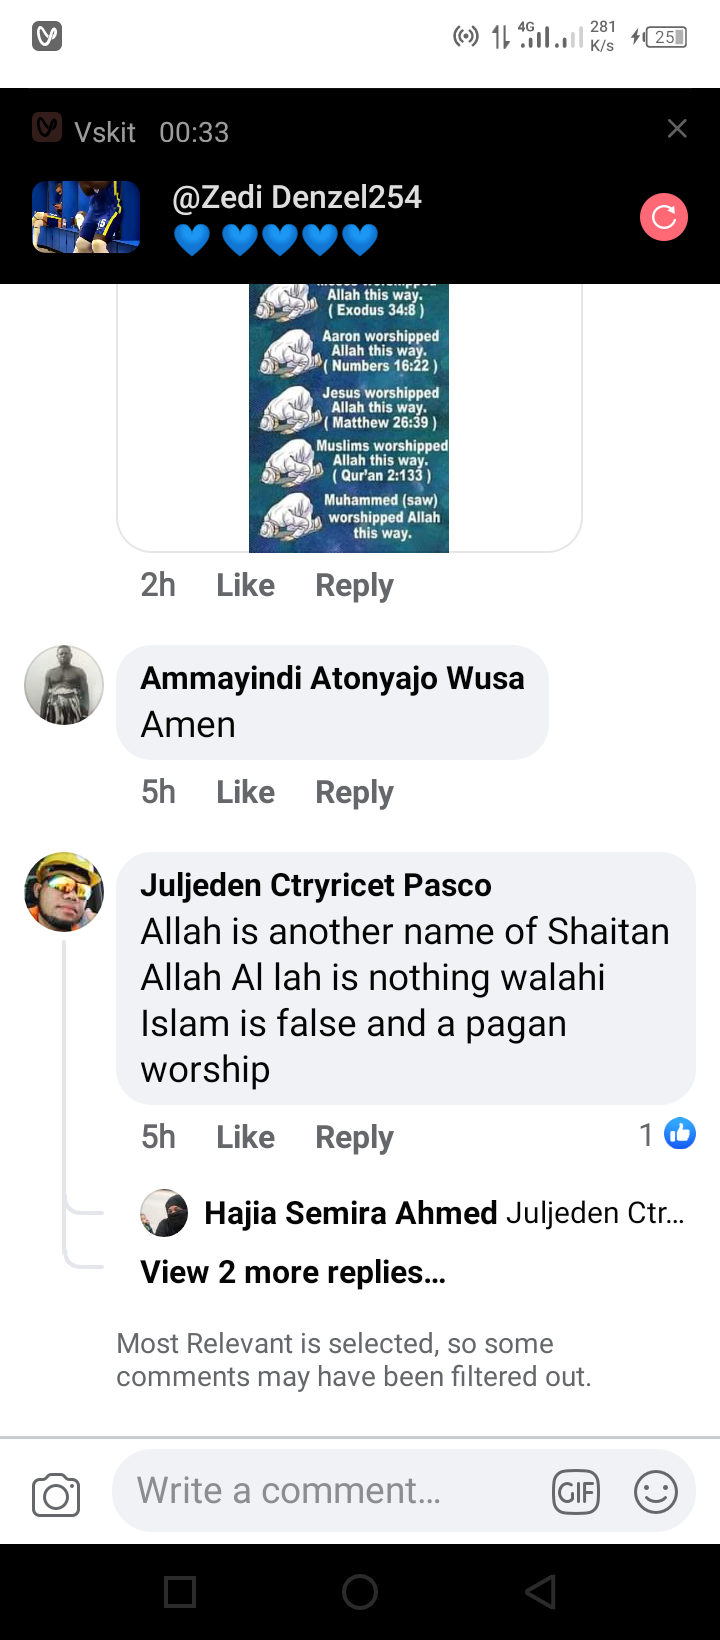The height and width of the screenshot is (1640, 720).
Task: Open the GIF picker
Action: coord(576,1493)
